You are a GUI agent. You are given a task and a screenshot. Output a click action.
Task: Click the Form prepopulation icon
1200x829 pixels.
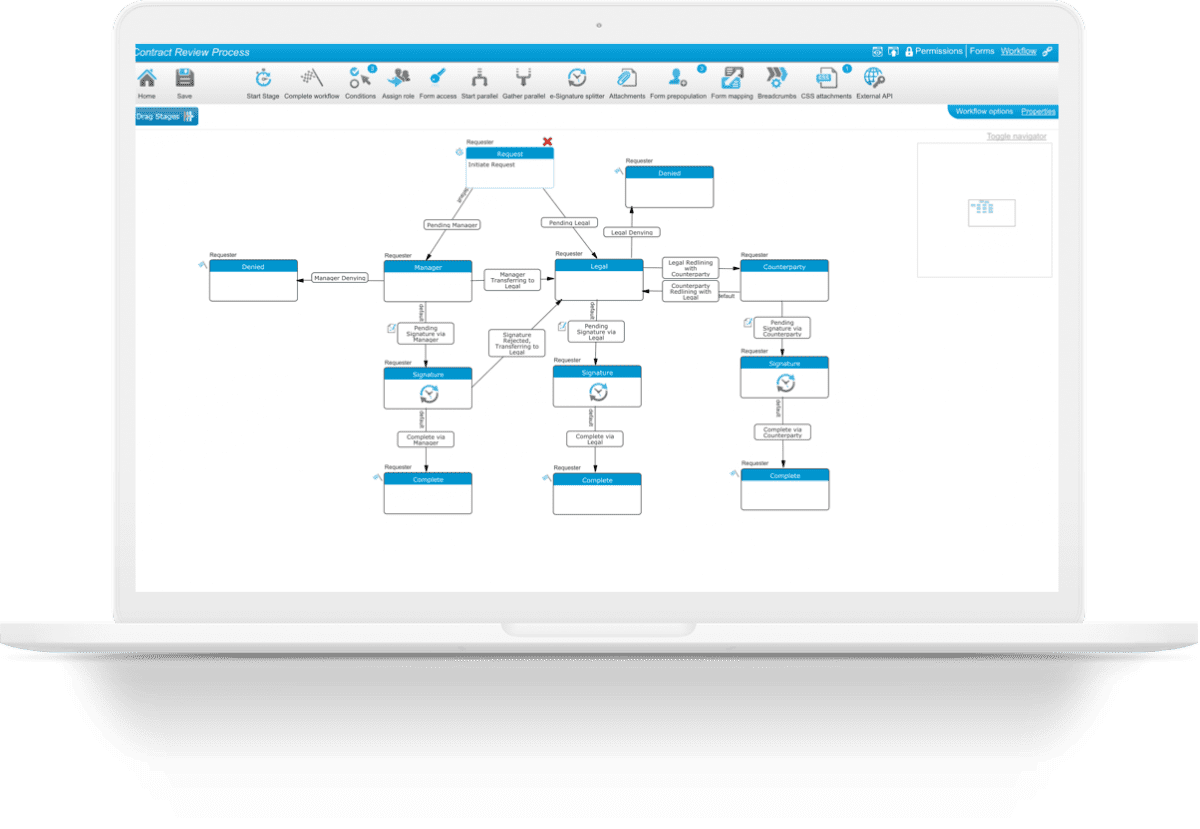point(675,80)
